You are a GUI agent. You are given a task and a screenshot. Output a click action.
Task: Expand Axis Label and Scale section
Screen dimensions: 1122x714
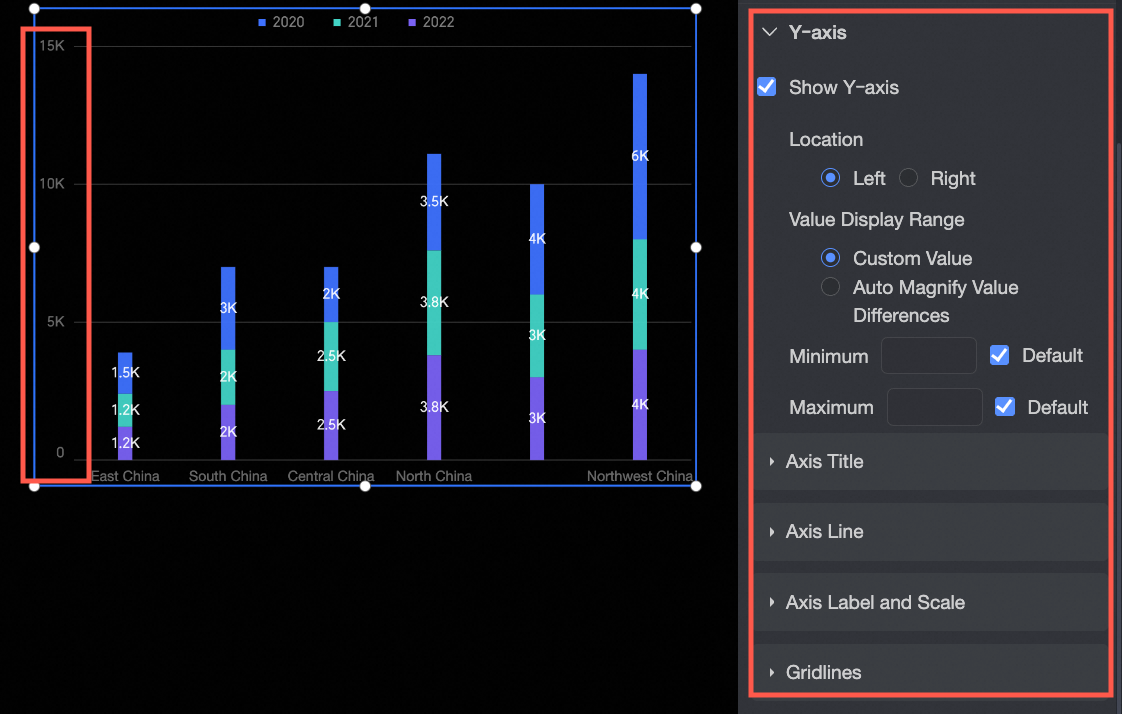(x=930, y=602)
